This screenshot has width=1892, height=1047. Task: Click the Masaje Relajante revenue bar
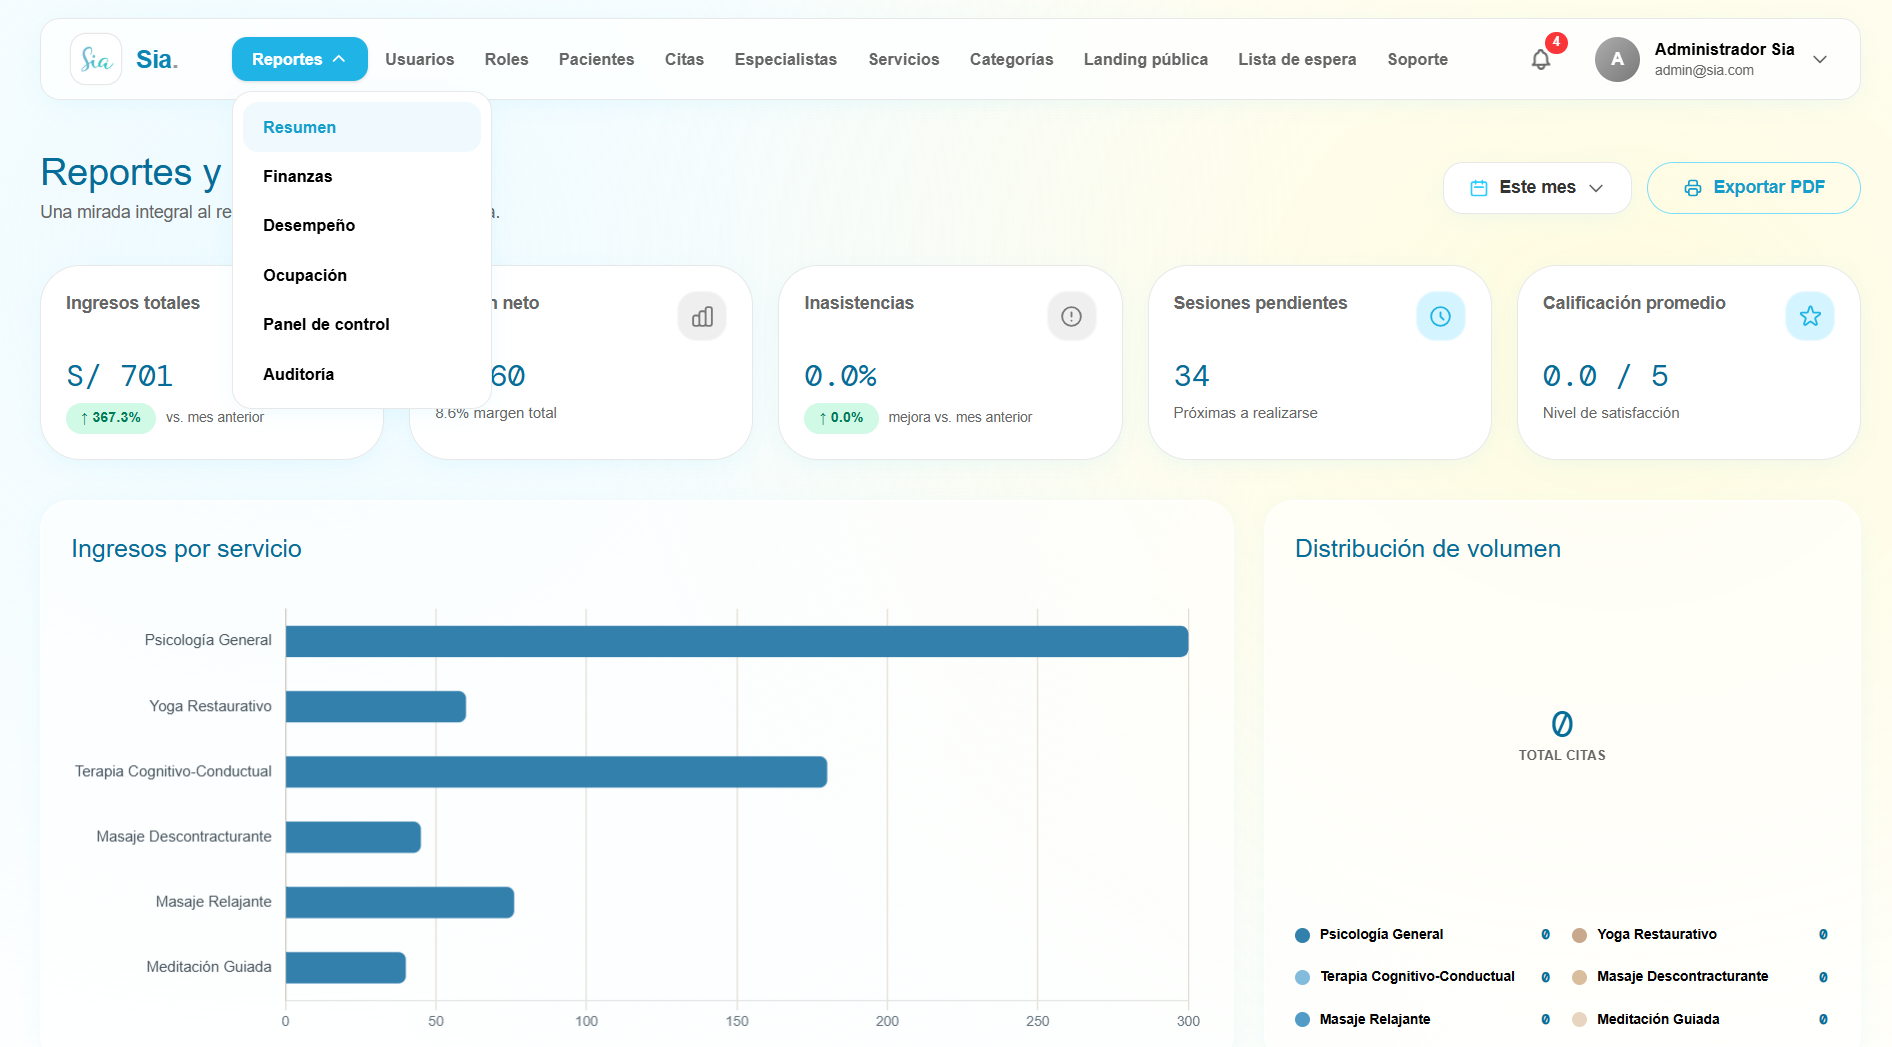[400, 902]
